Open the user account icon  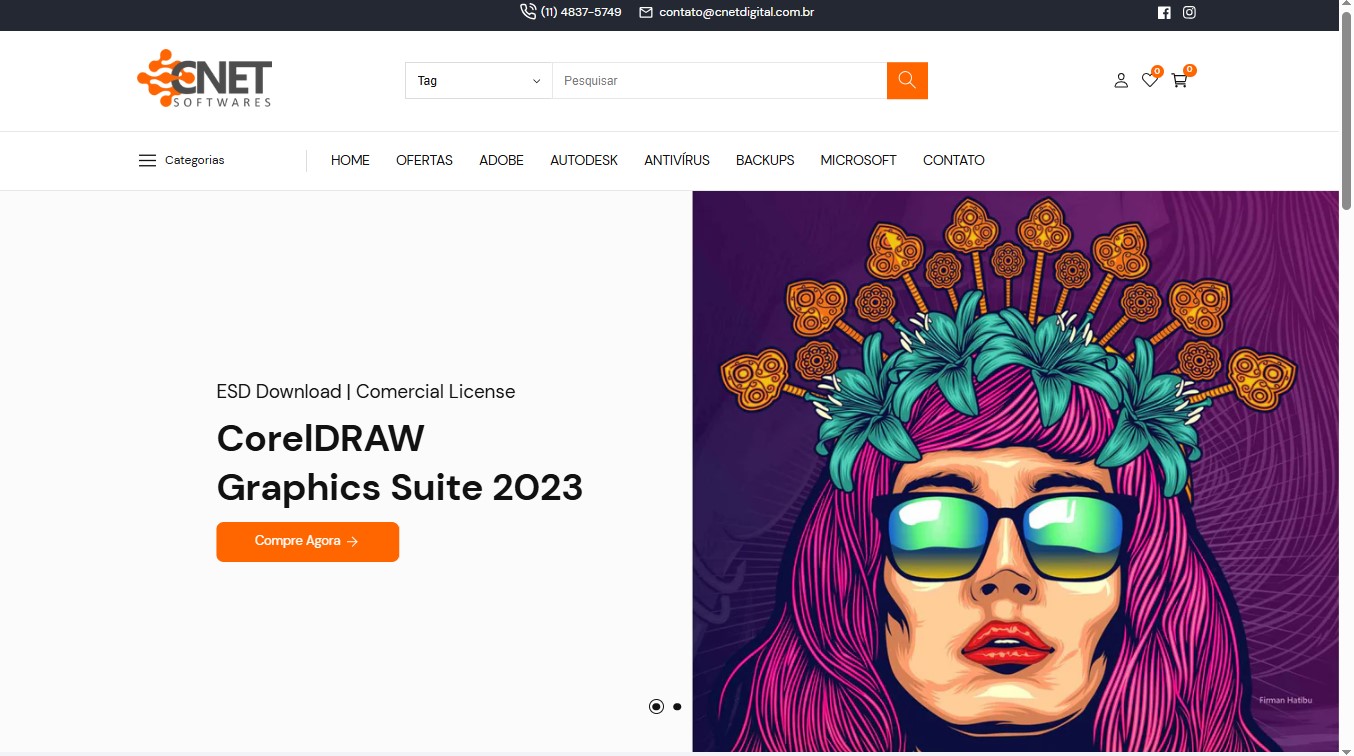coord(1121,80)
